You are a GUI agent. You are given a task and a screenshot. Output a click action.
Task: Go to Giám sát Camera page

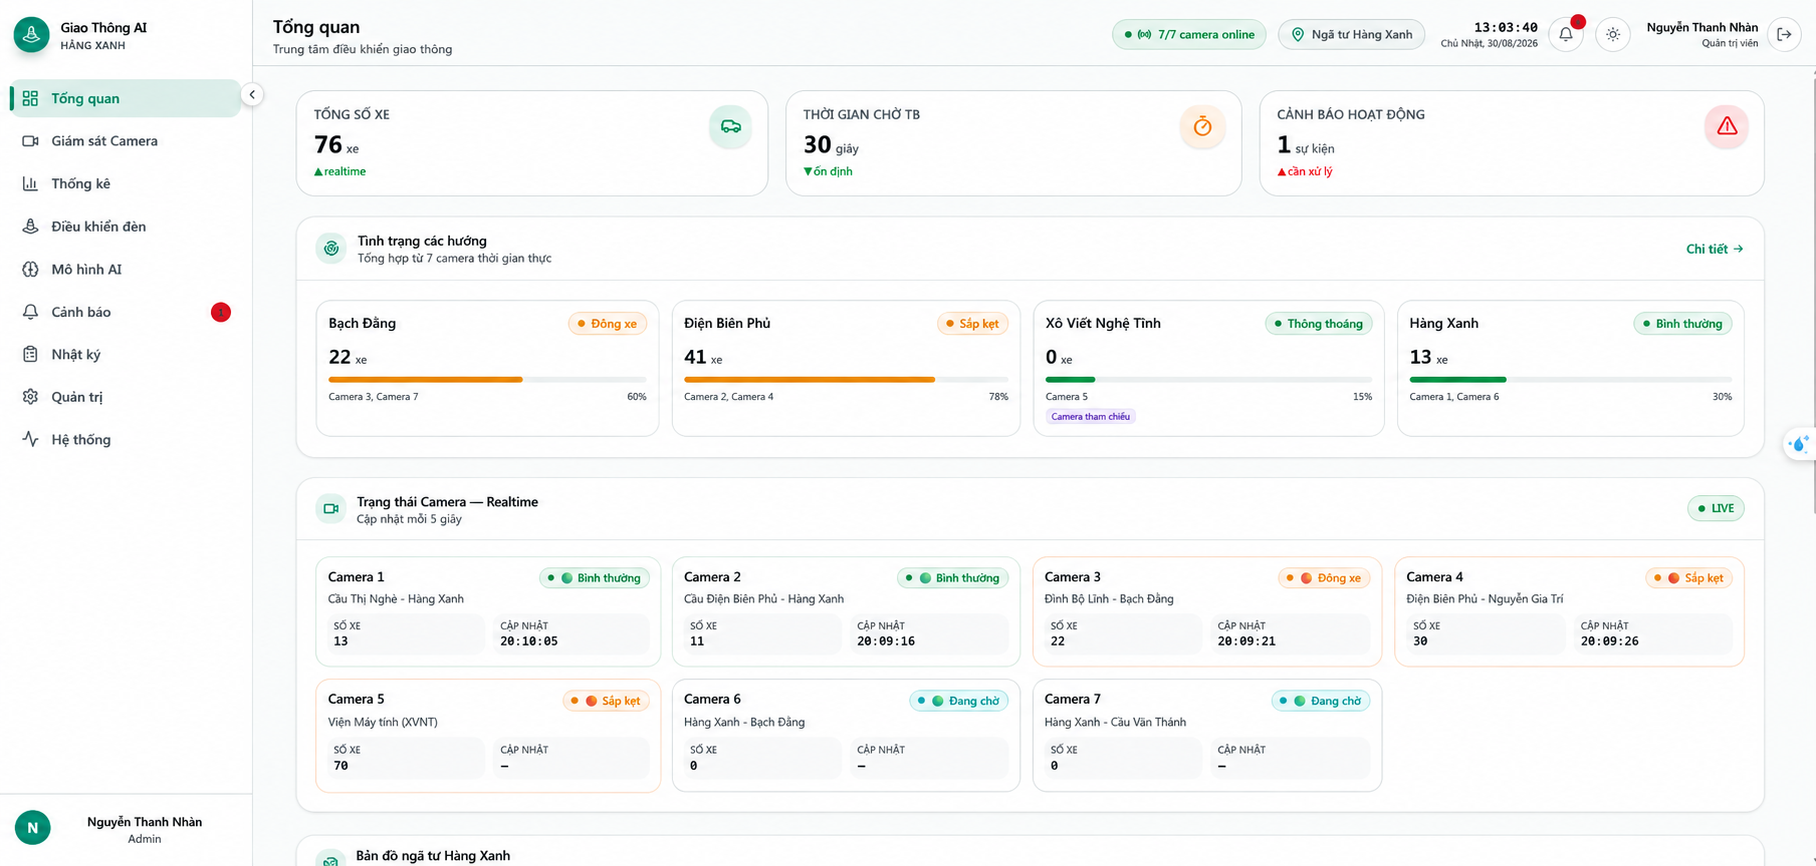point(125,141)
